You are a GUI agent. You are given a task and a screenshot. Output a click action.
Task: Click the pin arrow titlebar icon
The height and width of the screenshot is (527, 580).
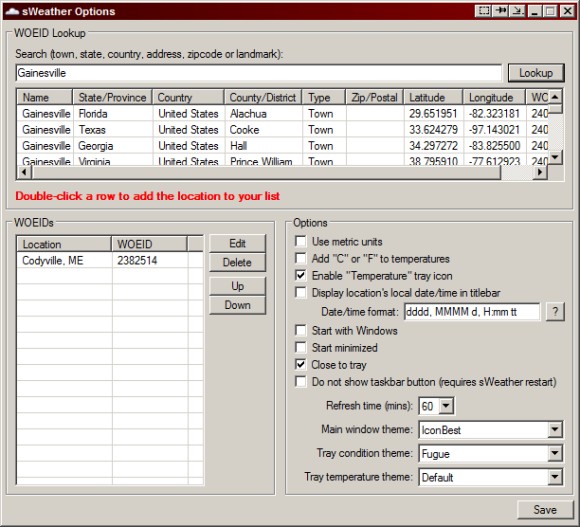tap(500, 11)
